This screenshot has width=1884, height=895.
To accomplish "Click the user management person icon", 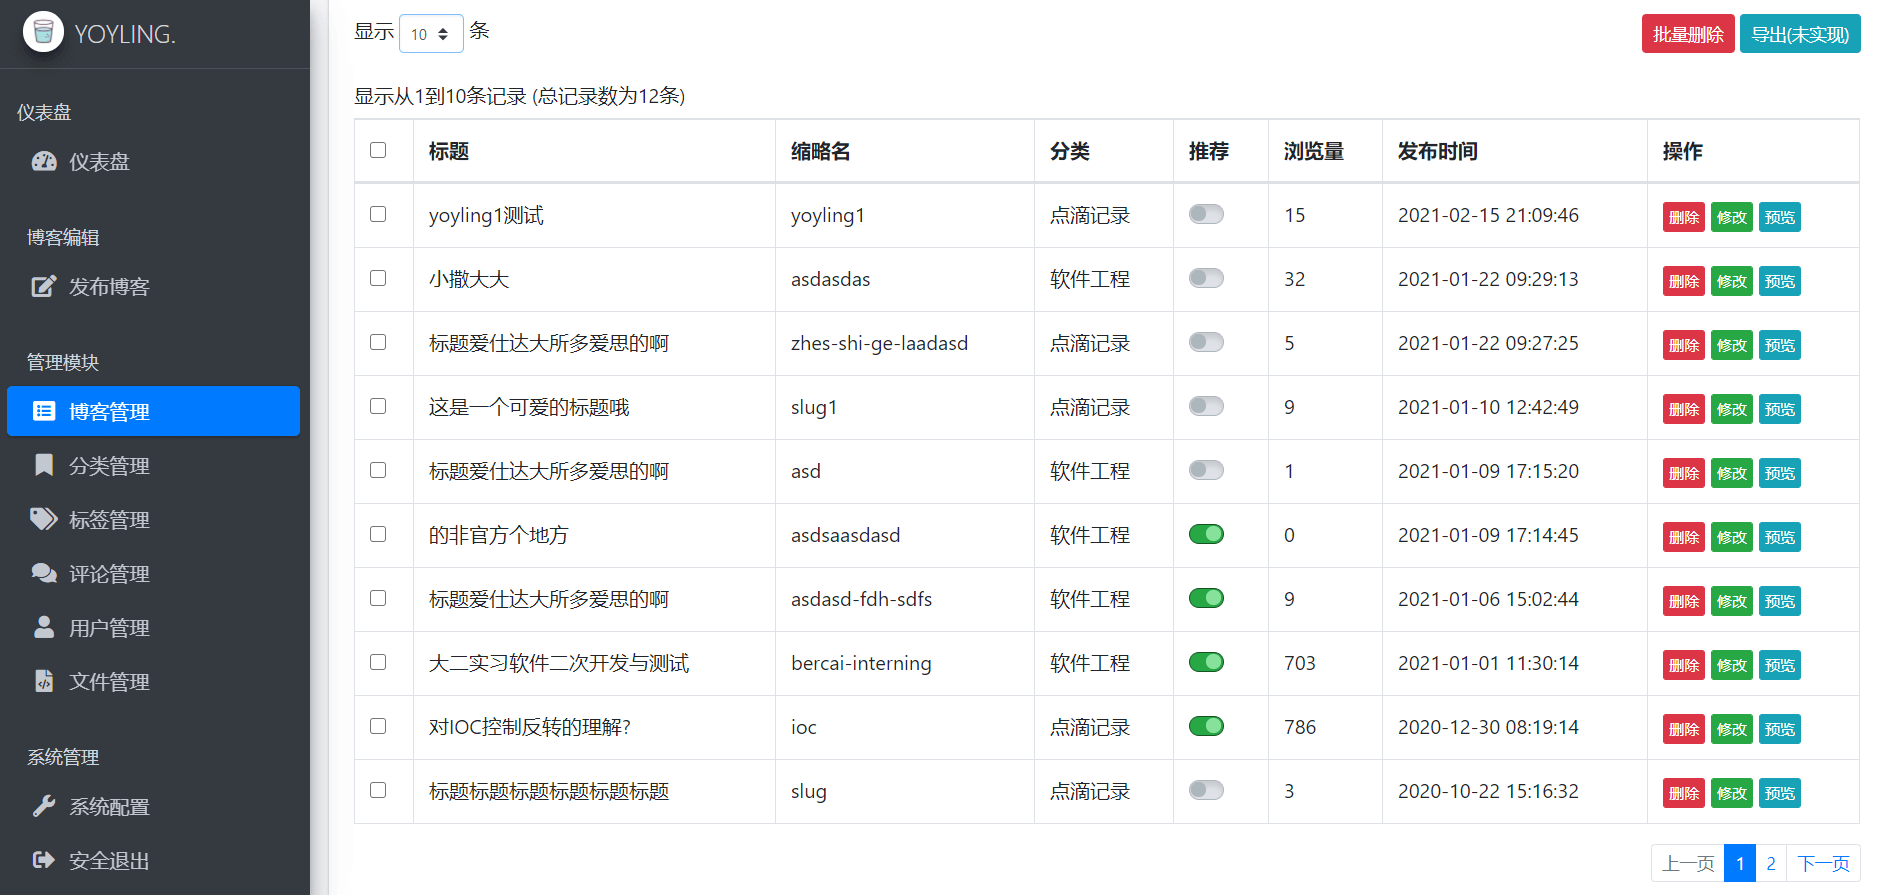I will (44, 627).
